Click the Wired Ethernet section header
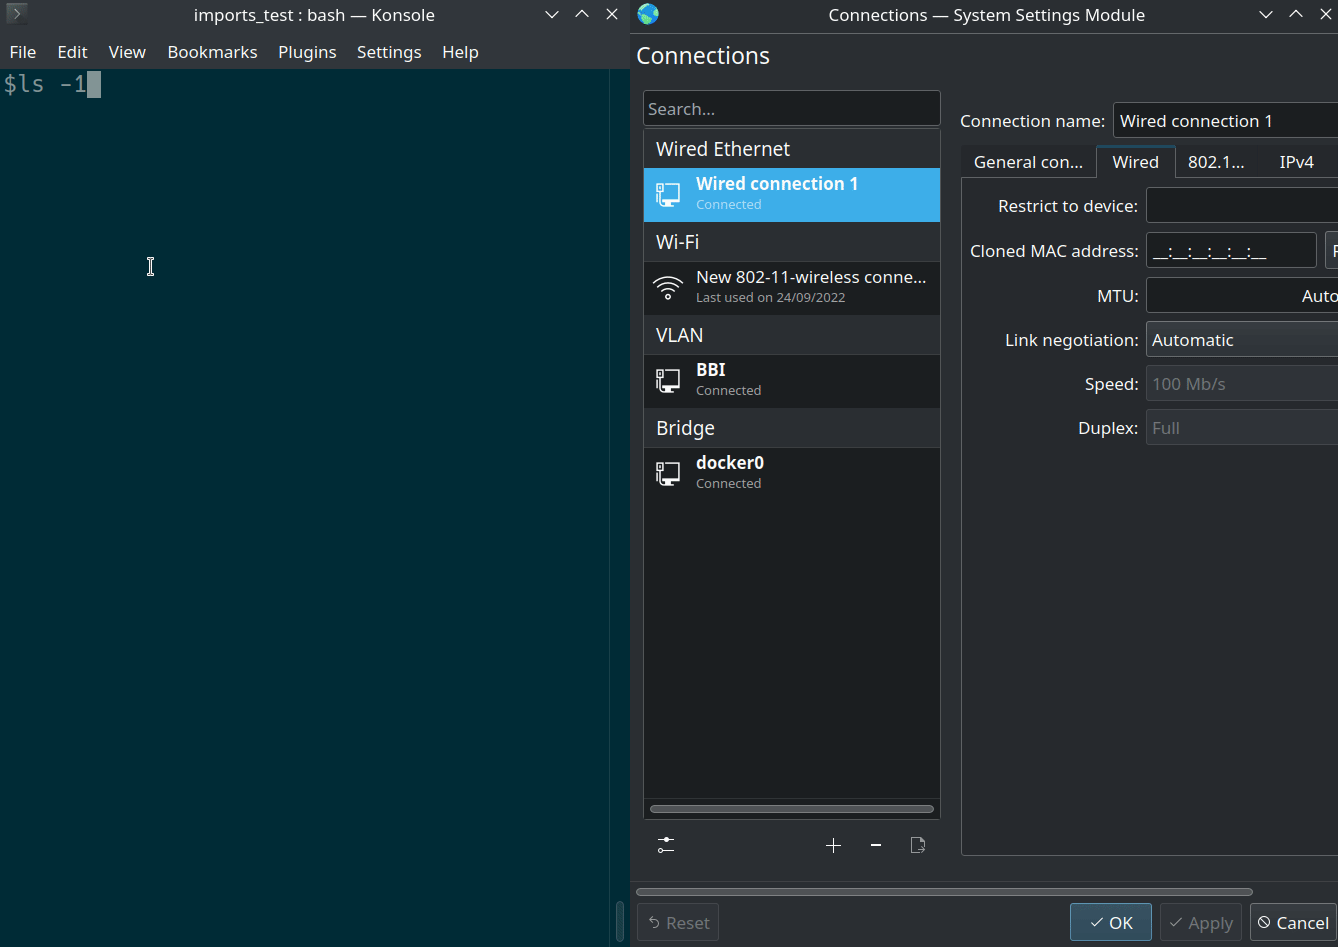 click(x=791, y=149)
